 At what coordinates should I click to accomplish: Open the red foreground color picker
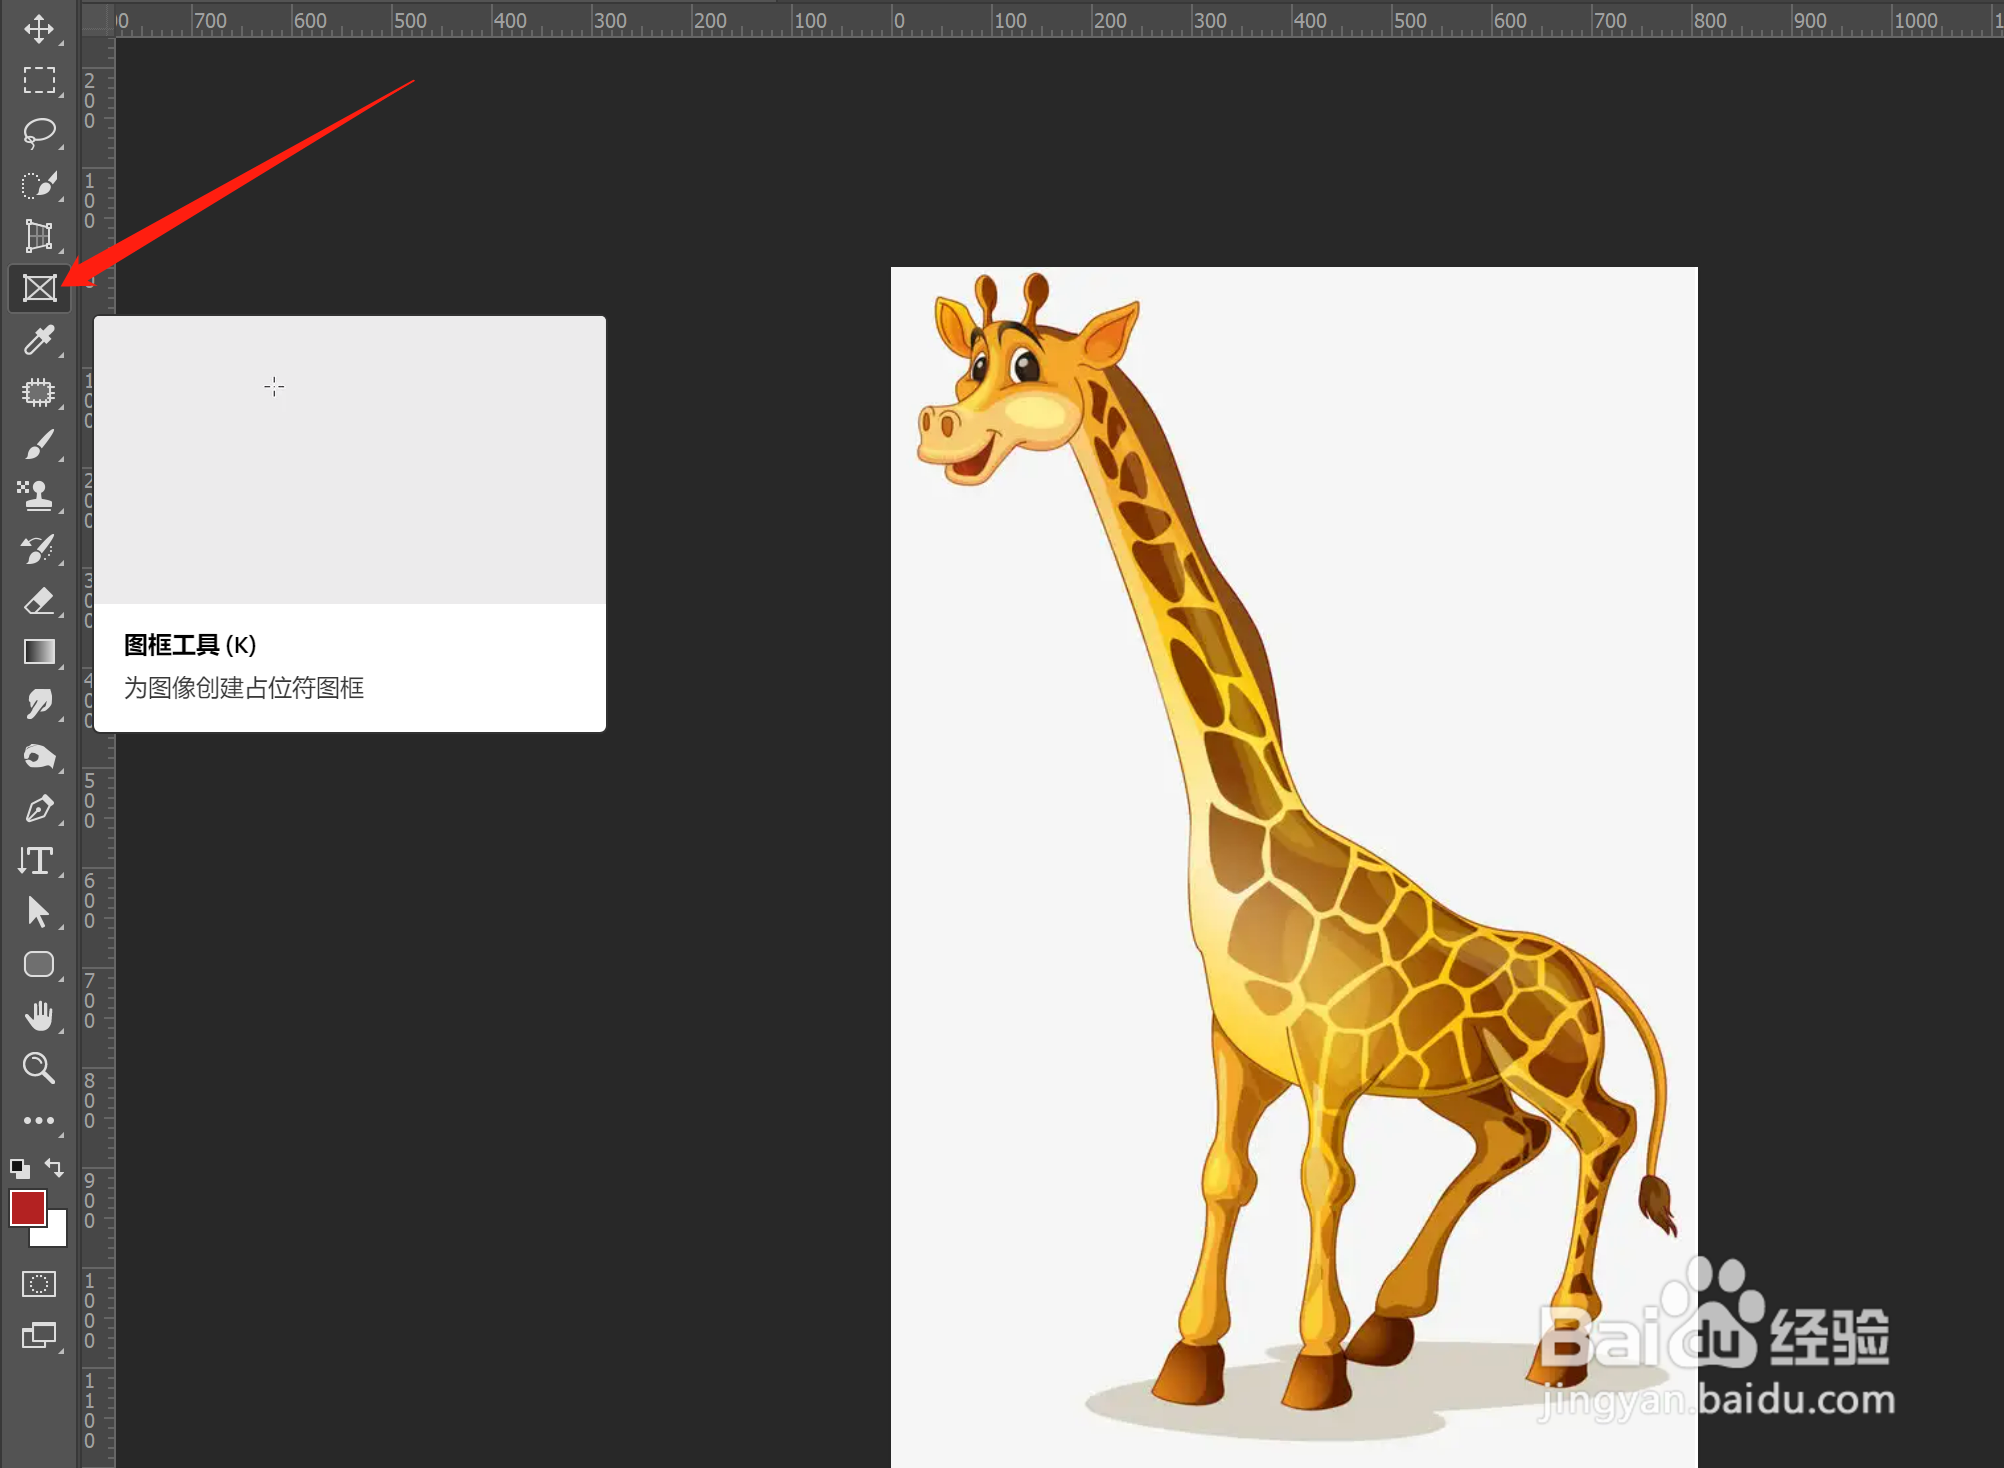tap(27, 1207)
